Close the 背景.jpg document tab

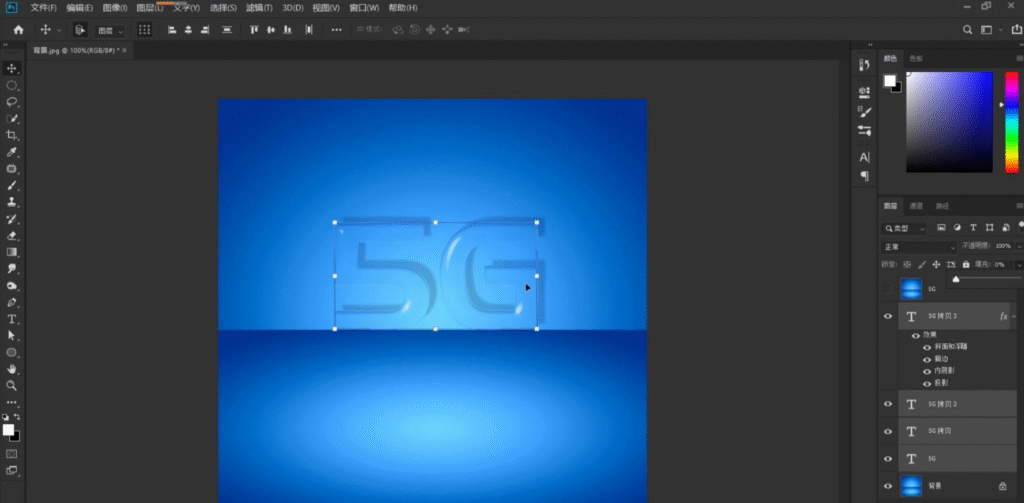[x=124, y=50]
